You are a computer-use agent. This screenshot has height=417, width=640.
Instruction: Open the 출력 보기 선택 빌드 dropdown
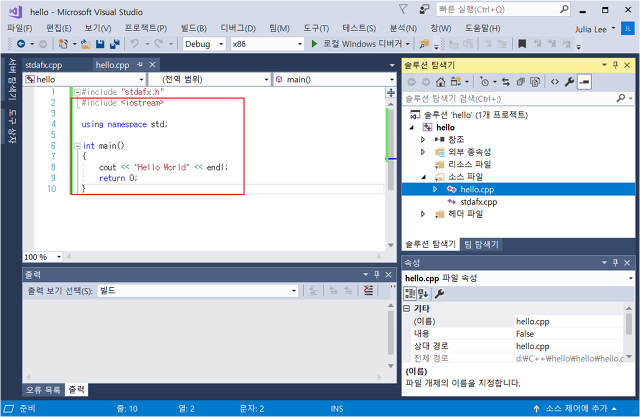click(x=294, y=291)
